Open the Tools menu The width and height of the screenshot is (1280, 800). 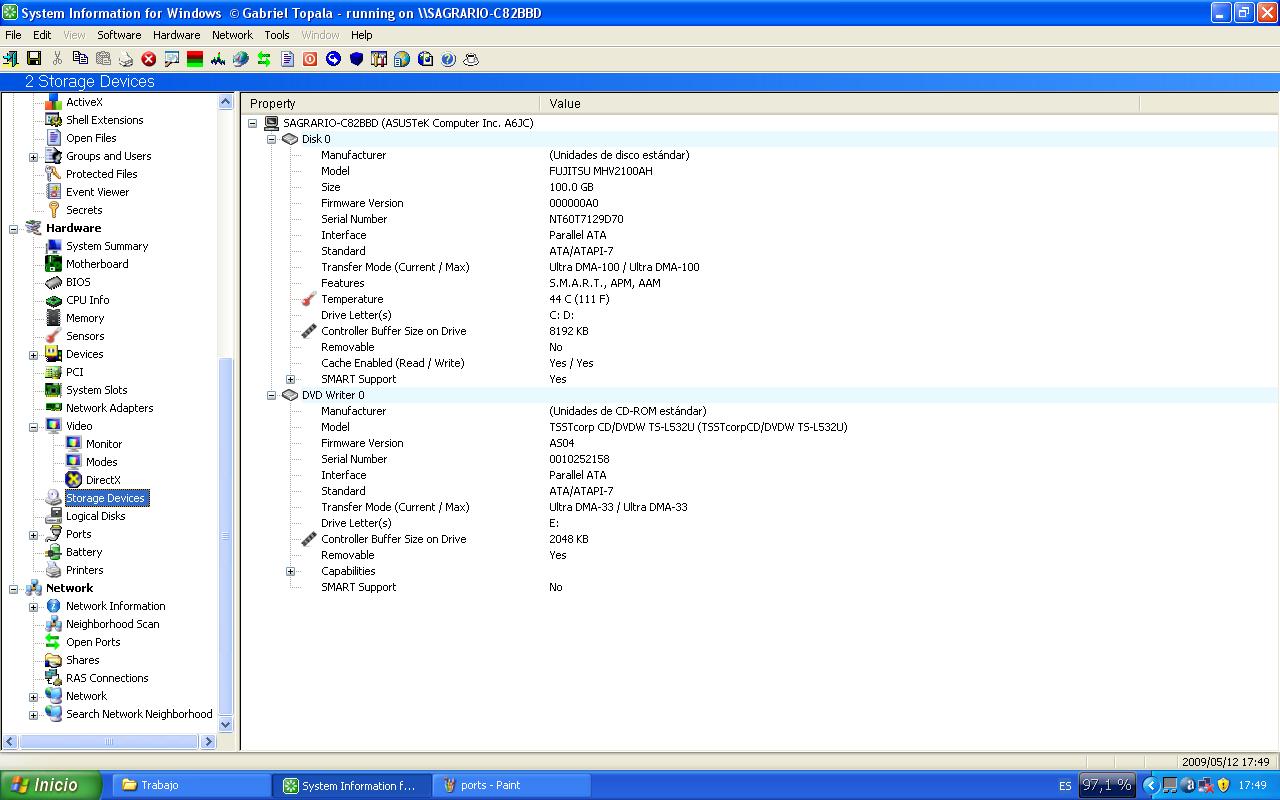(277, 35)
